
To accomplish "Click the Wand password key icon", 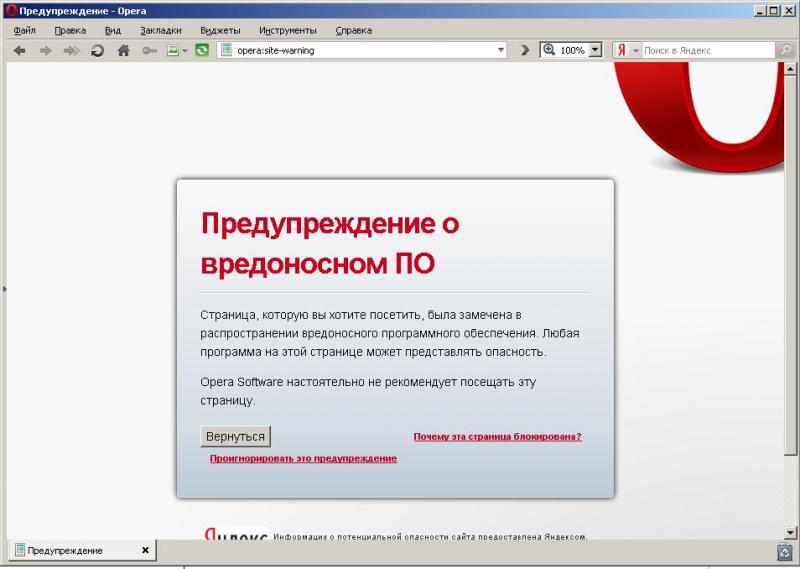I will [x=149, y=51].
